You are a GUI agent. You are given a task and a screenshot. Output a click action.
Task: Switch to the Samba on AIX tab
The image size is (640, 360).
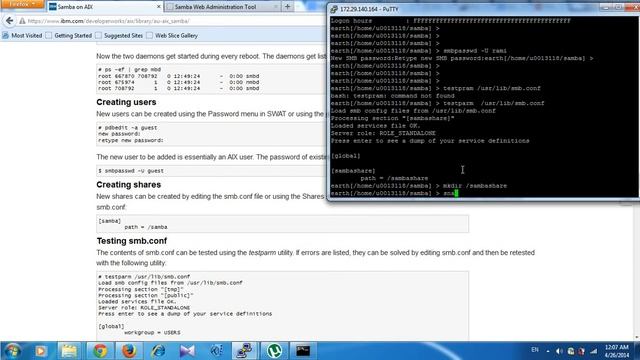tap(105, 7)
